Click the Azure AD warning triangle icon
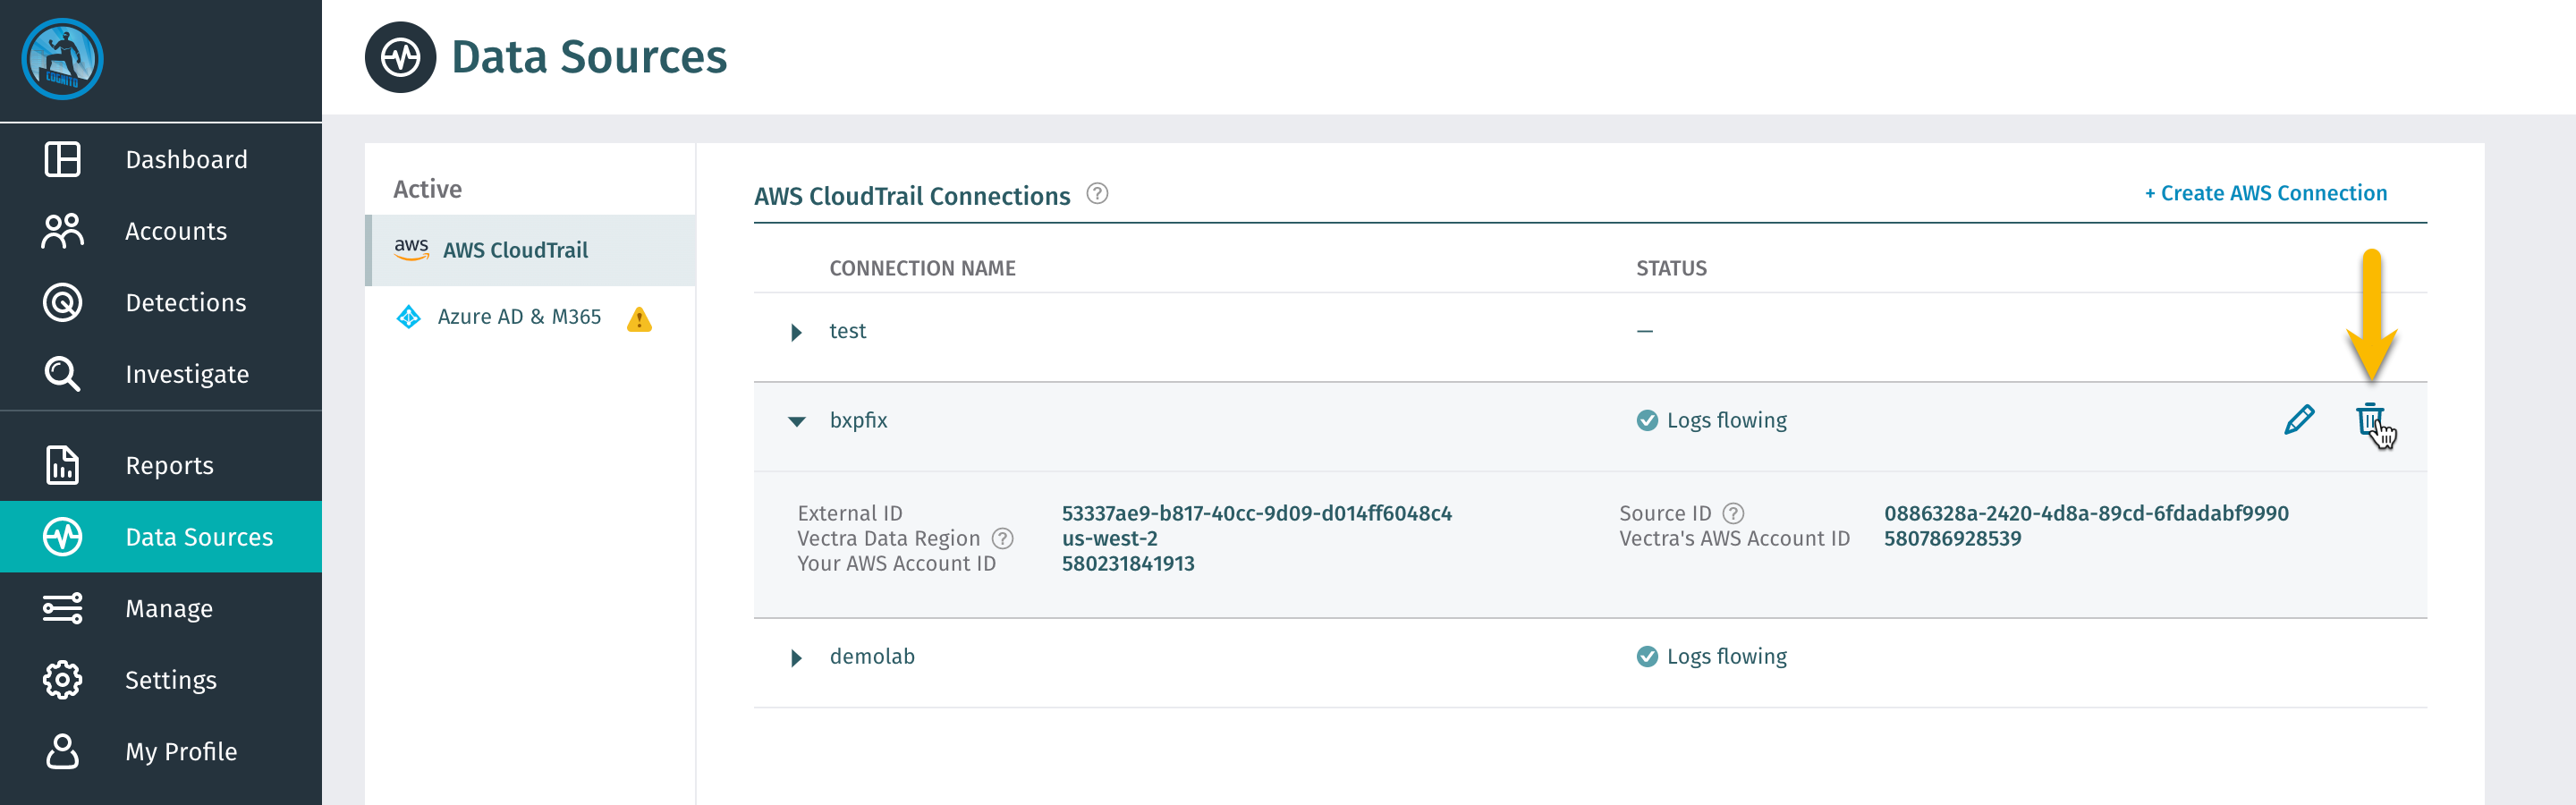Viewport: 2576px width, 805px height. (x=639, y=319)
